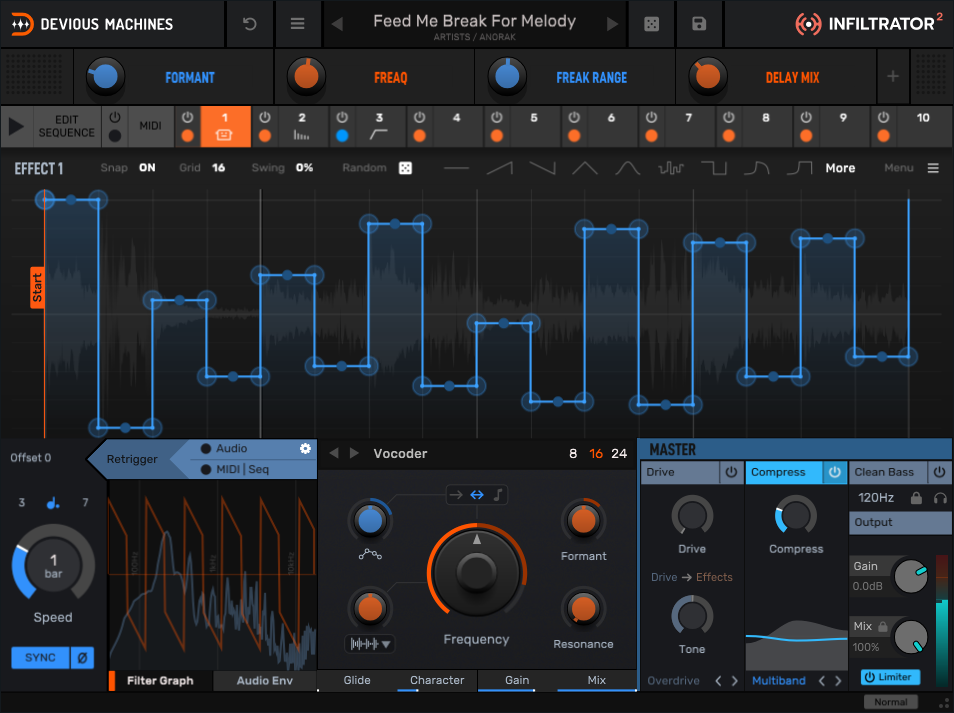The width and height of the screenshot is (954, 713).
Task: Open the waveform type dropdown in Vocoder
Action: 370,644
